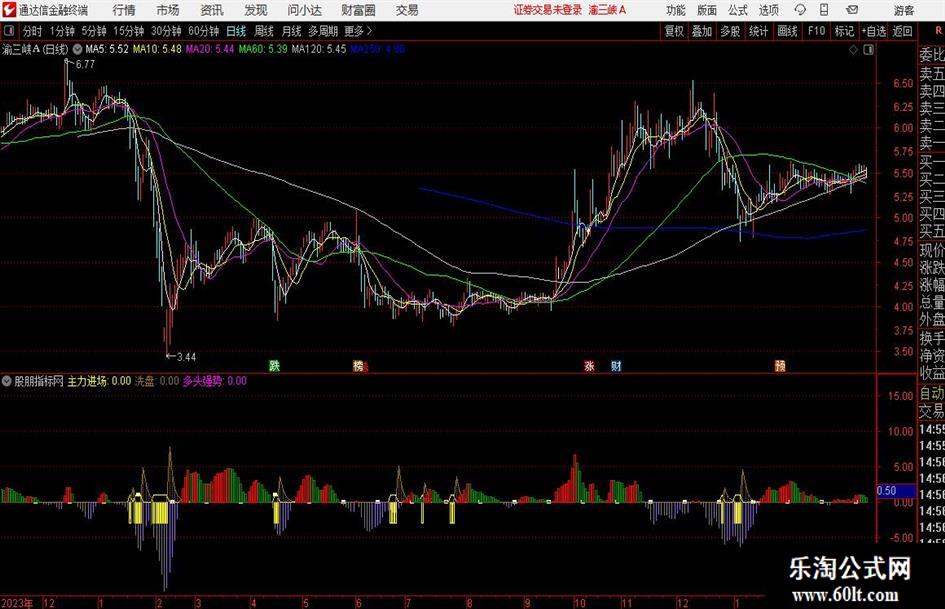Image resolution: width=945 pixels, height=609 pixels.
Task: Open 多周期 multi-period view
Action: (323, 31)
